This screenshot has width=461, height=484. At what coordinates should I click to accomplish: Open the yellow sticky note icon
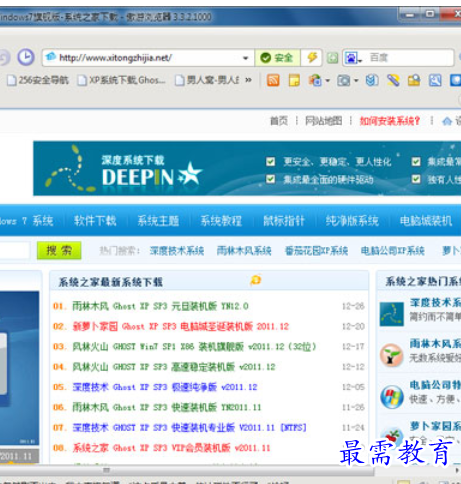294,80
